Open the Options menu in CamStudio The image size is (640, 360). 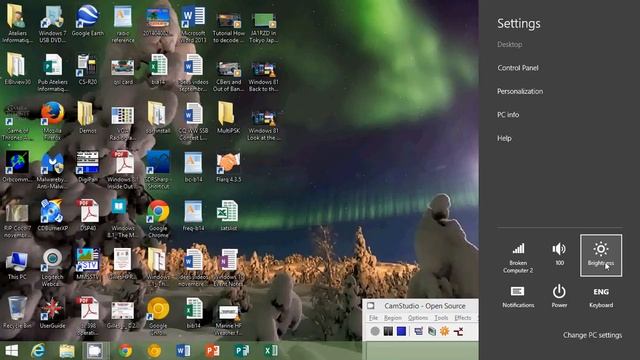pyautogui.click(x=418, y=318)
